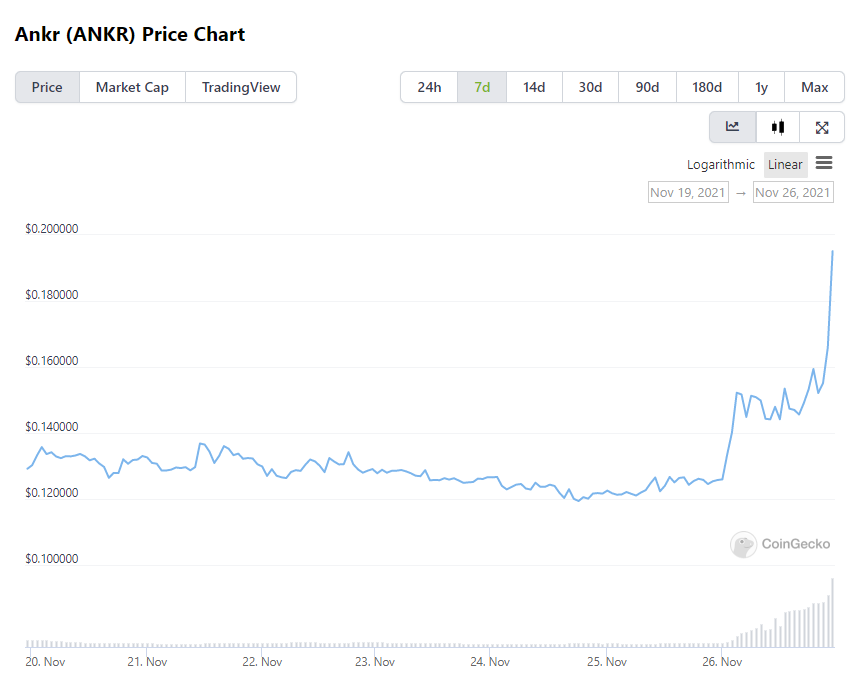This screenshot has width=859, height=682.
Task: Choose the 180d time range
Action: click(707, 87)
